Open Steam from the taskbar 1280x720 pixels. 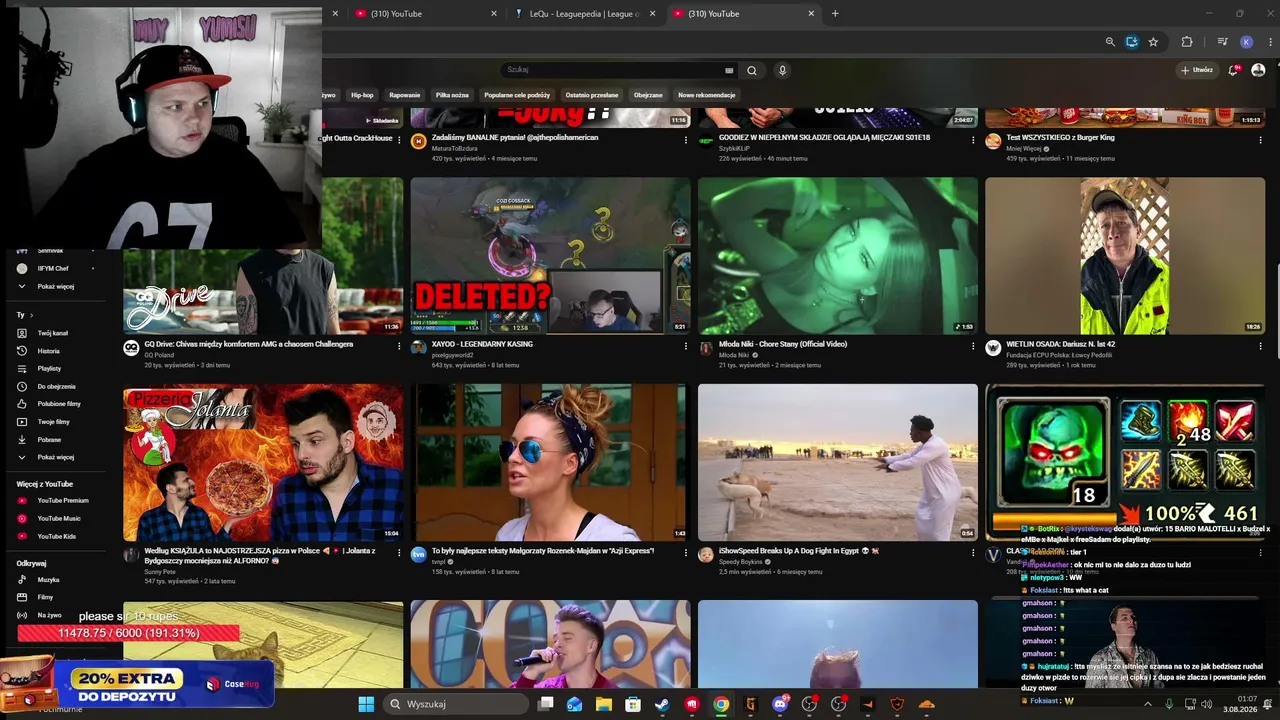tap(662, 704)
